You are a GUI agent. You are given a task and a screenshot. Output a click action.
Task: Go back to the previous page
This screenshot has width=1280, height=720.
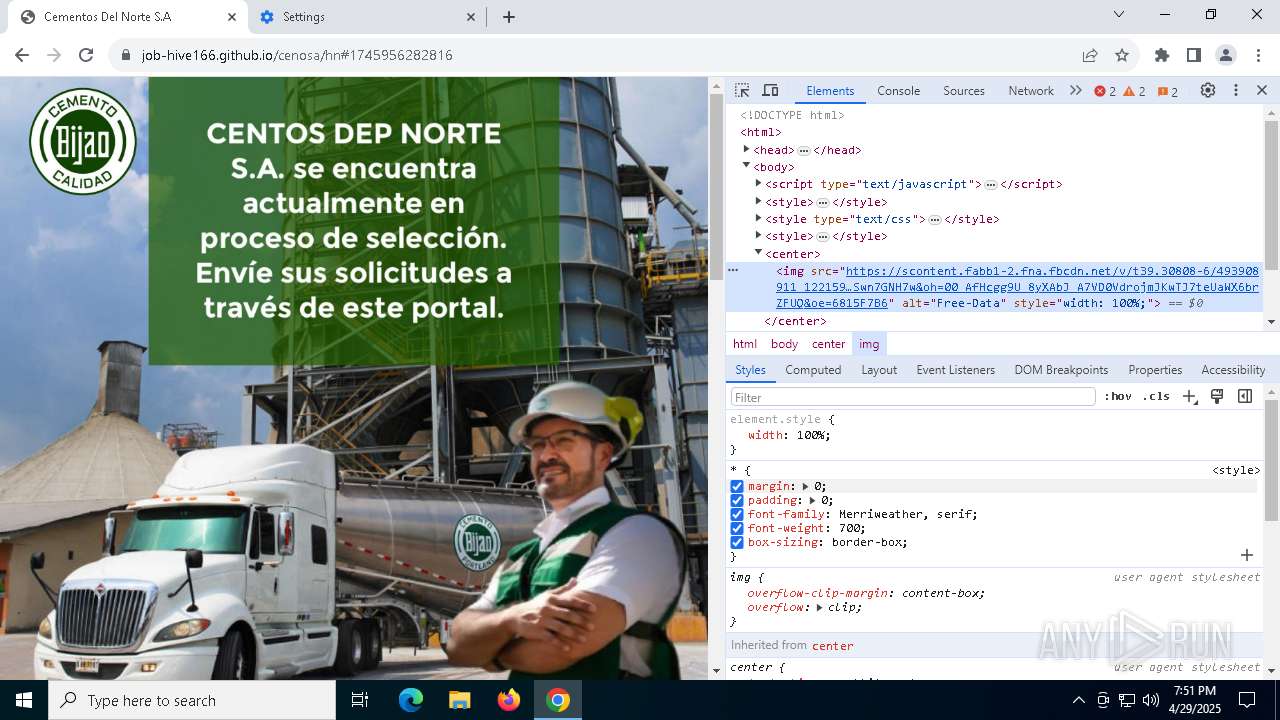click(x=22, y=55)
